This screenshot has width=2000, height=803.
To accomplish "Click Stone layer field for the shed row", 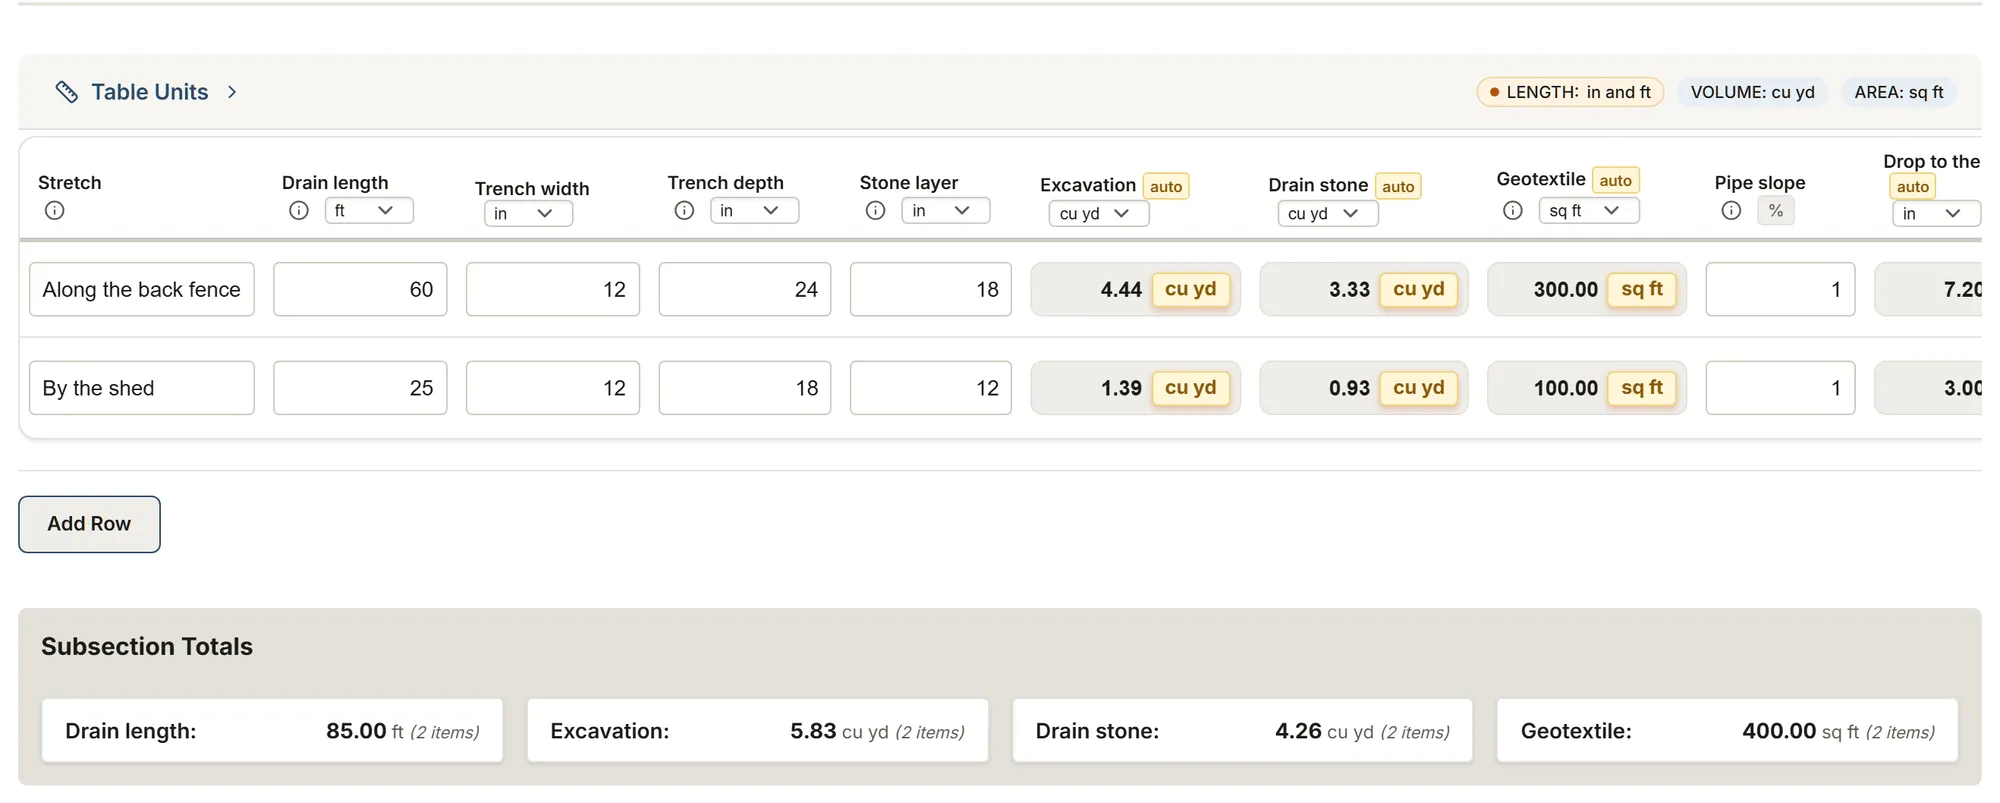I will tap(931, 388).
